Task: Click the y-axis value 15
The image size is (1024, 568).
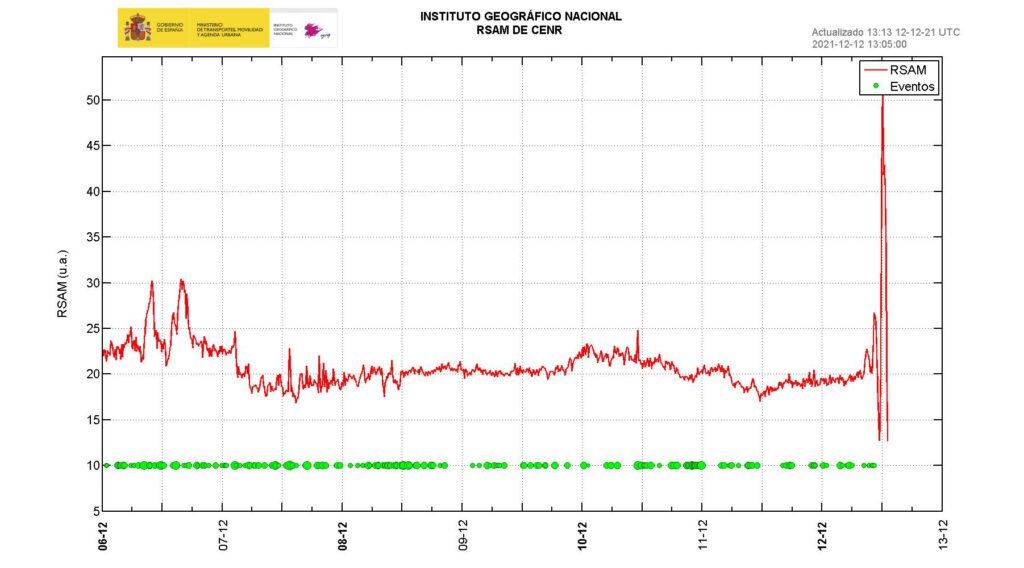Action: click(x=92, y=420)
